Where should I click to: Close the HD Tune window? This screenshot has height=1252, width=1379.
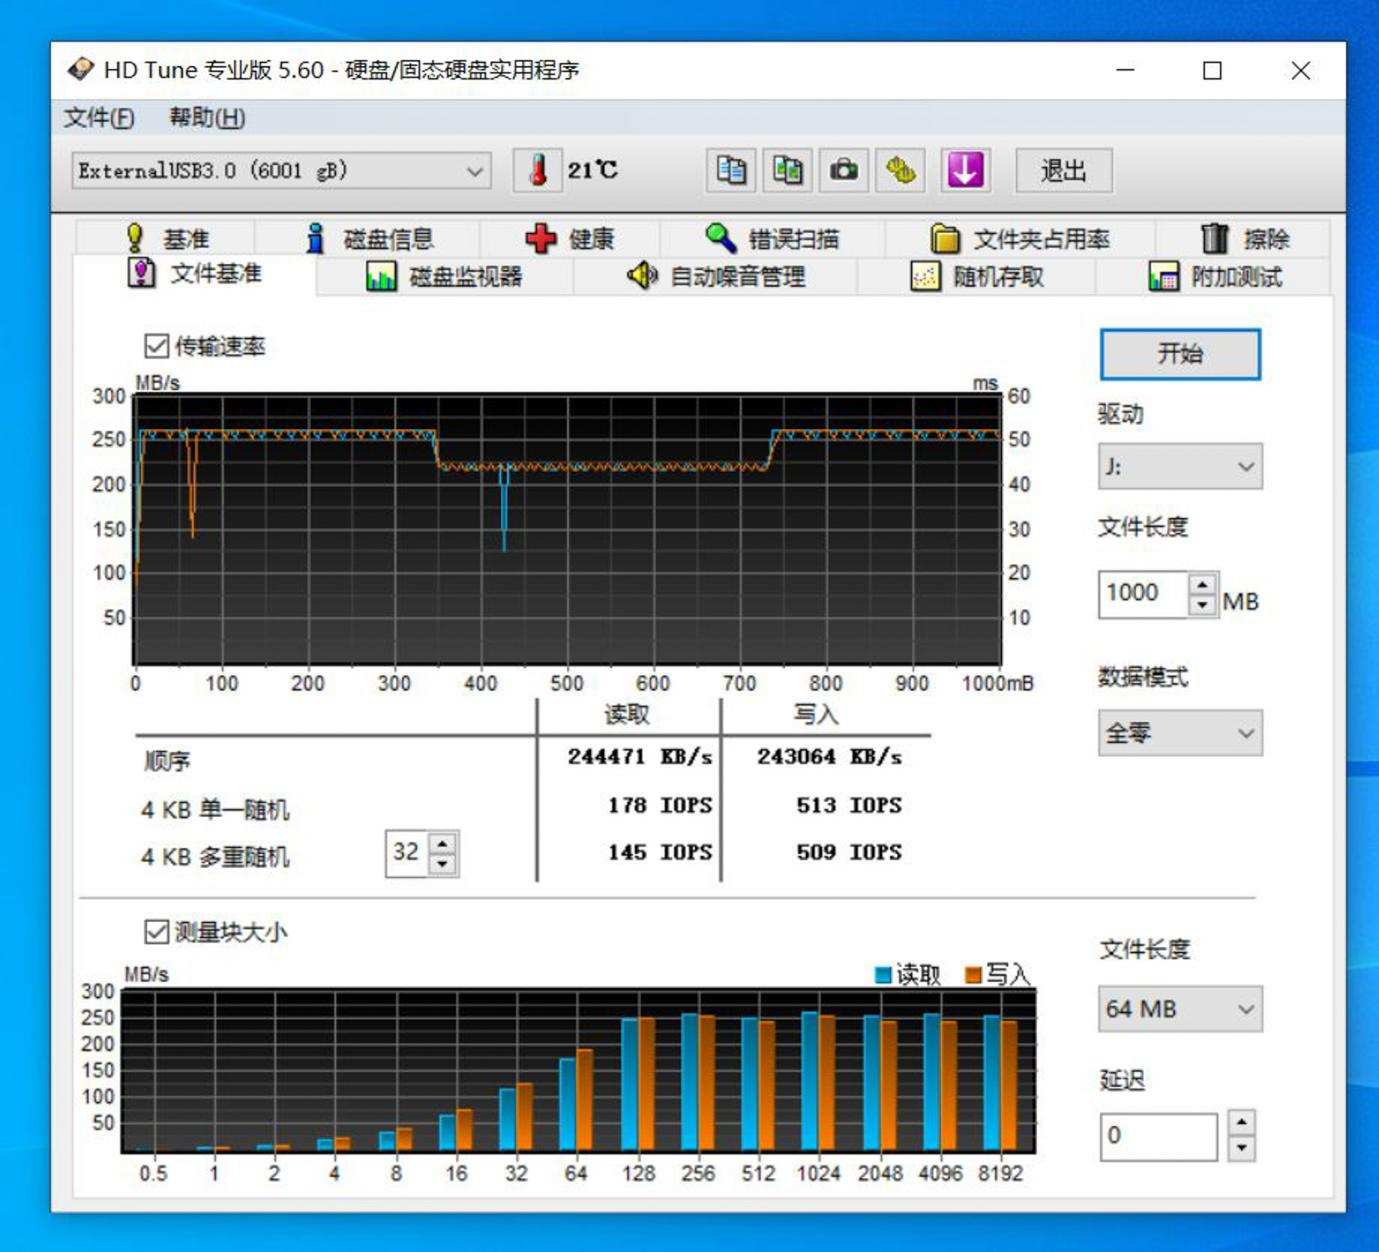pyautogui.click(x=1300, y=70)
